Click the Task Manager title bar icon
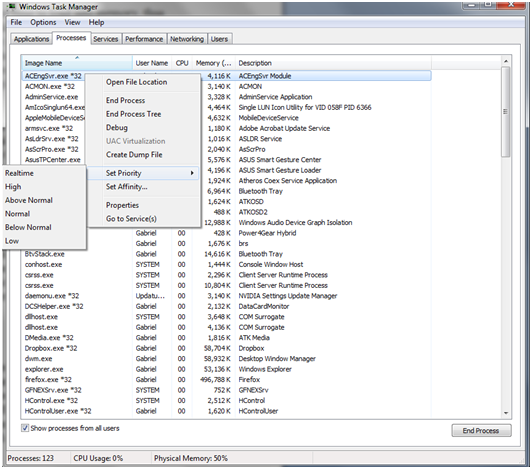 click(12, 6)
